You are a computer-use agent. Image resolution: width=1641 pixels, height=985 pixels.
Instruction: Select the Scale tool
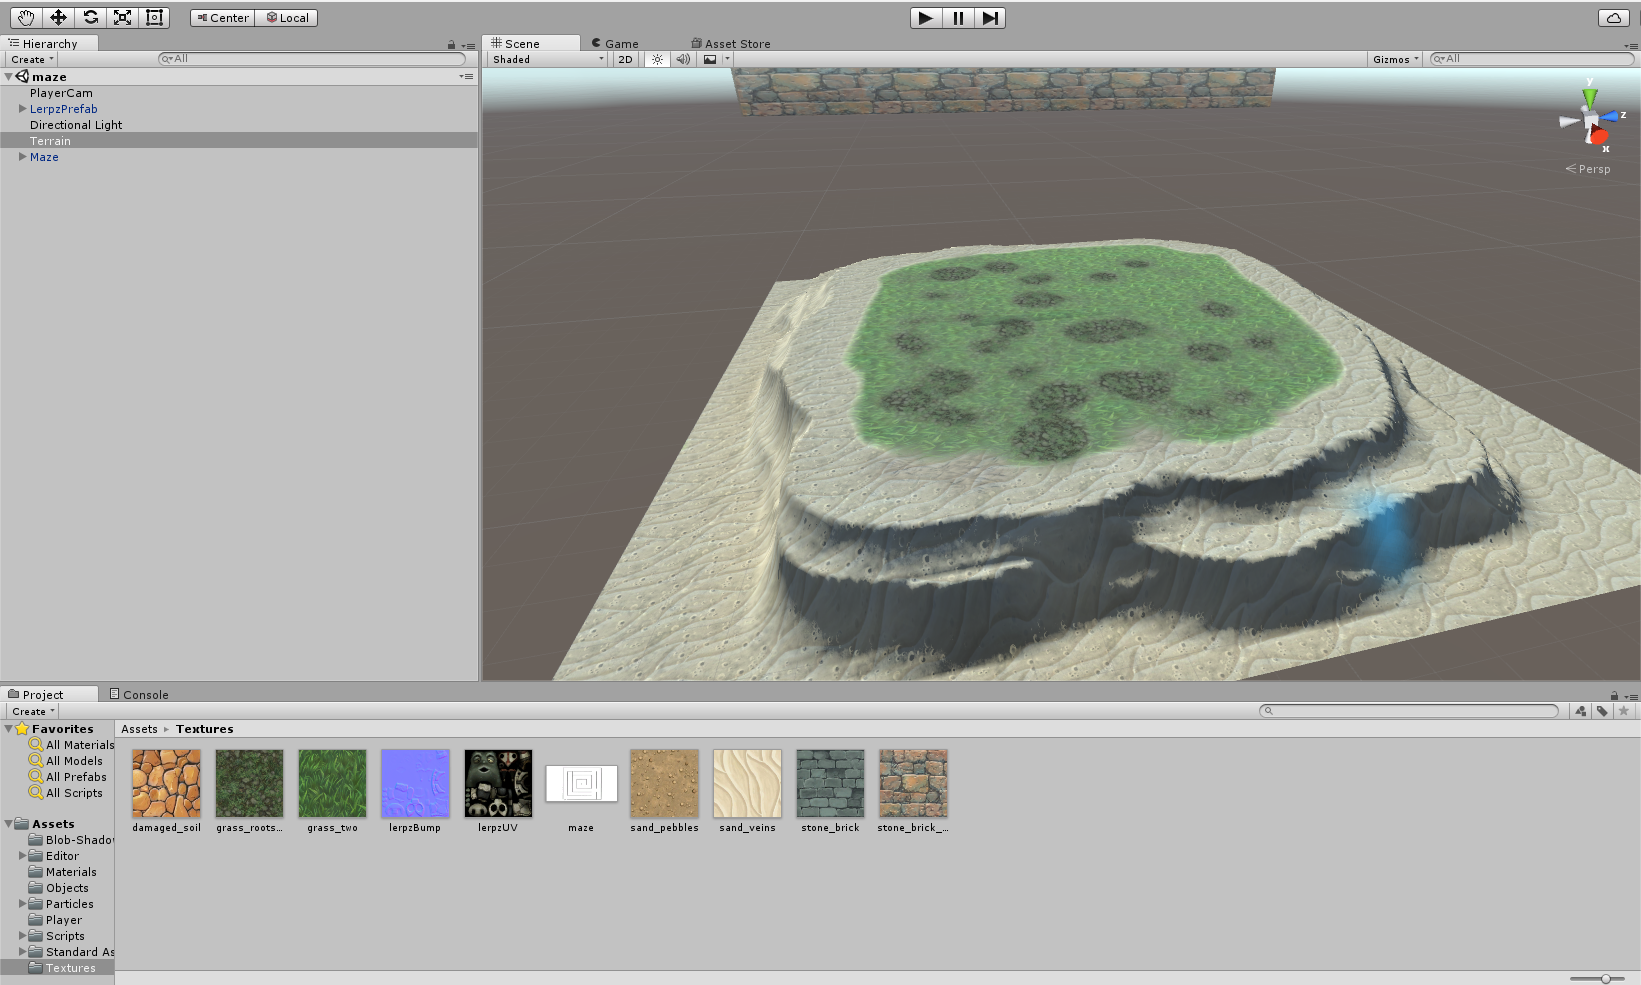pyautogui.click(x=122, y=18)
